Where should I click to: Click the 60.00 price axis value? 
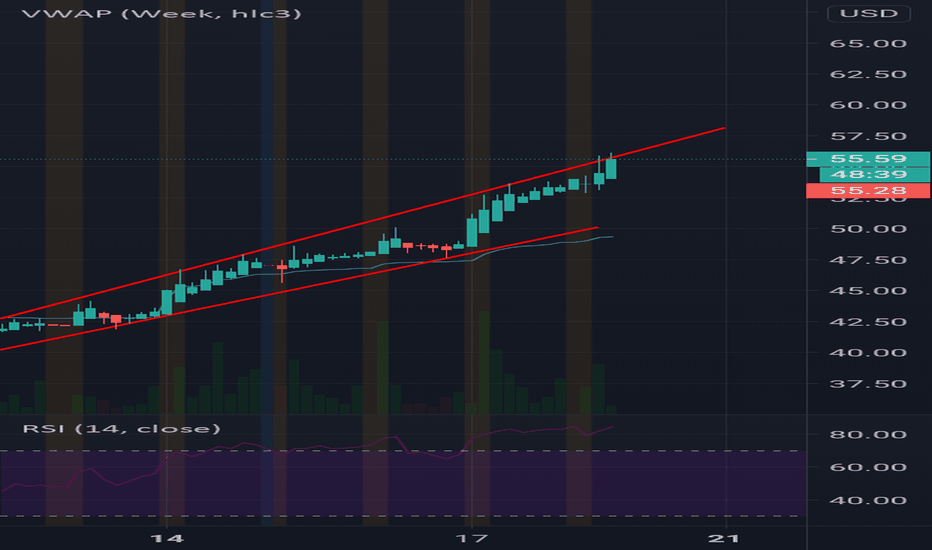[x=868, y=105]
